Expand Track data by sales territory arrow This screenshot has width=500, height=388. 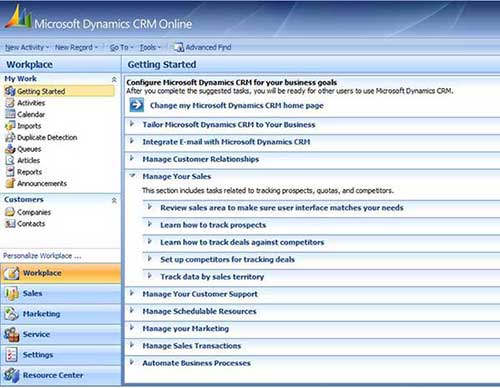click(150, 276)
